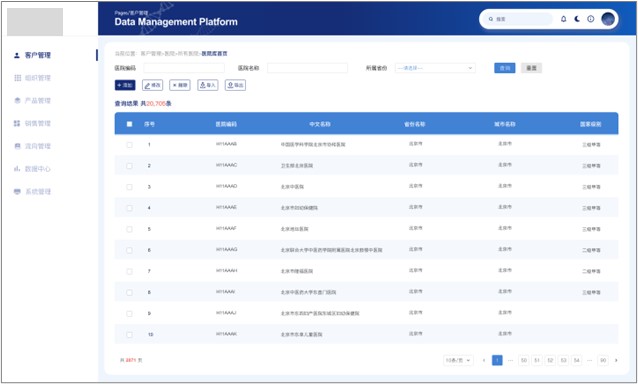Click the 城市名称 column header

coord(505,124)
